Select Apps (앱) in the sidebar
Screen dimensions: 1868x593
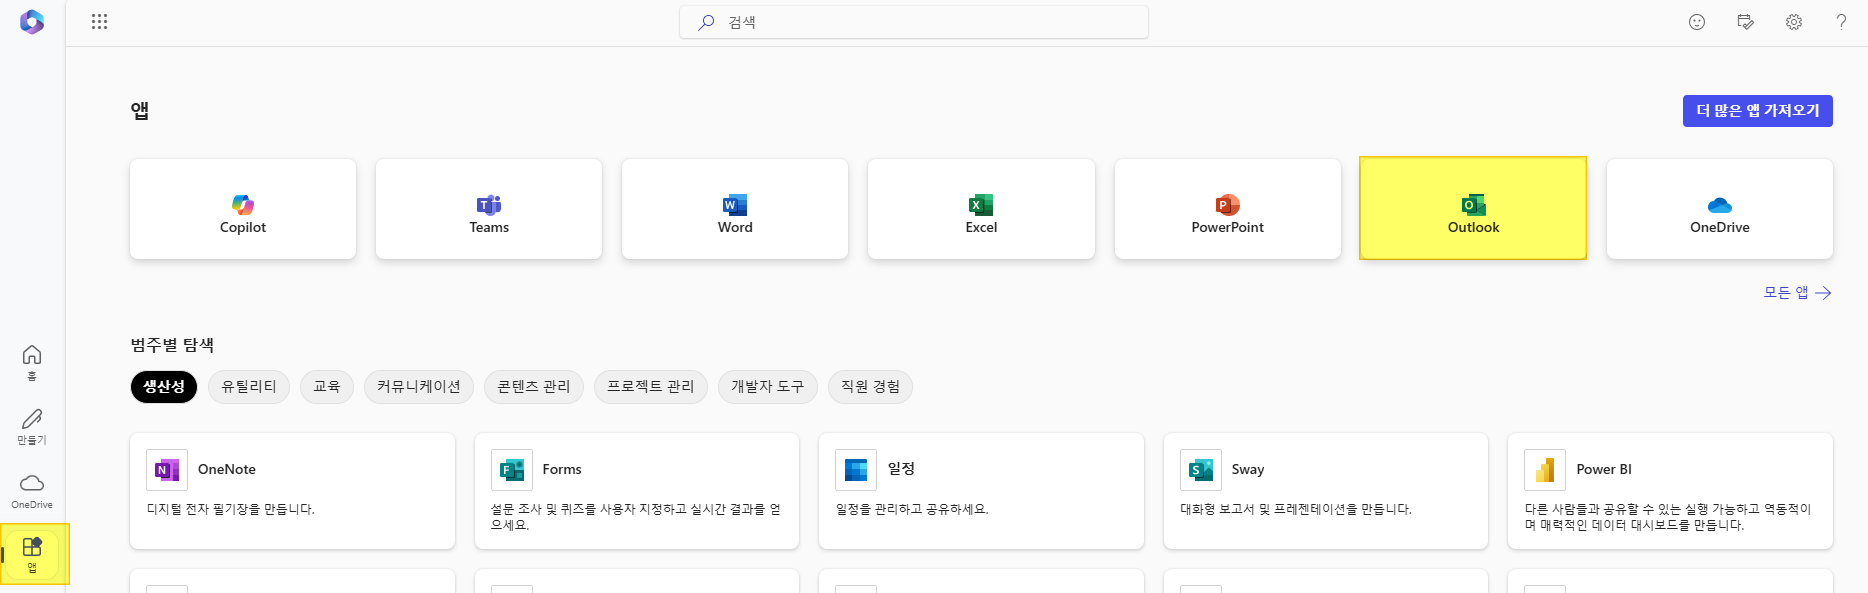32,554
